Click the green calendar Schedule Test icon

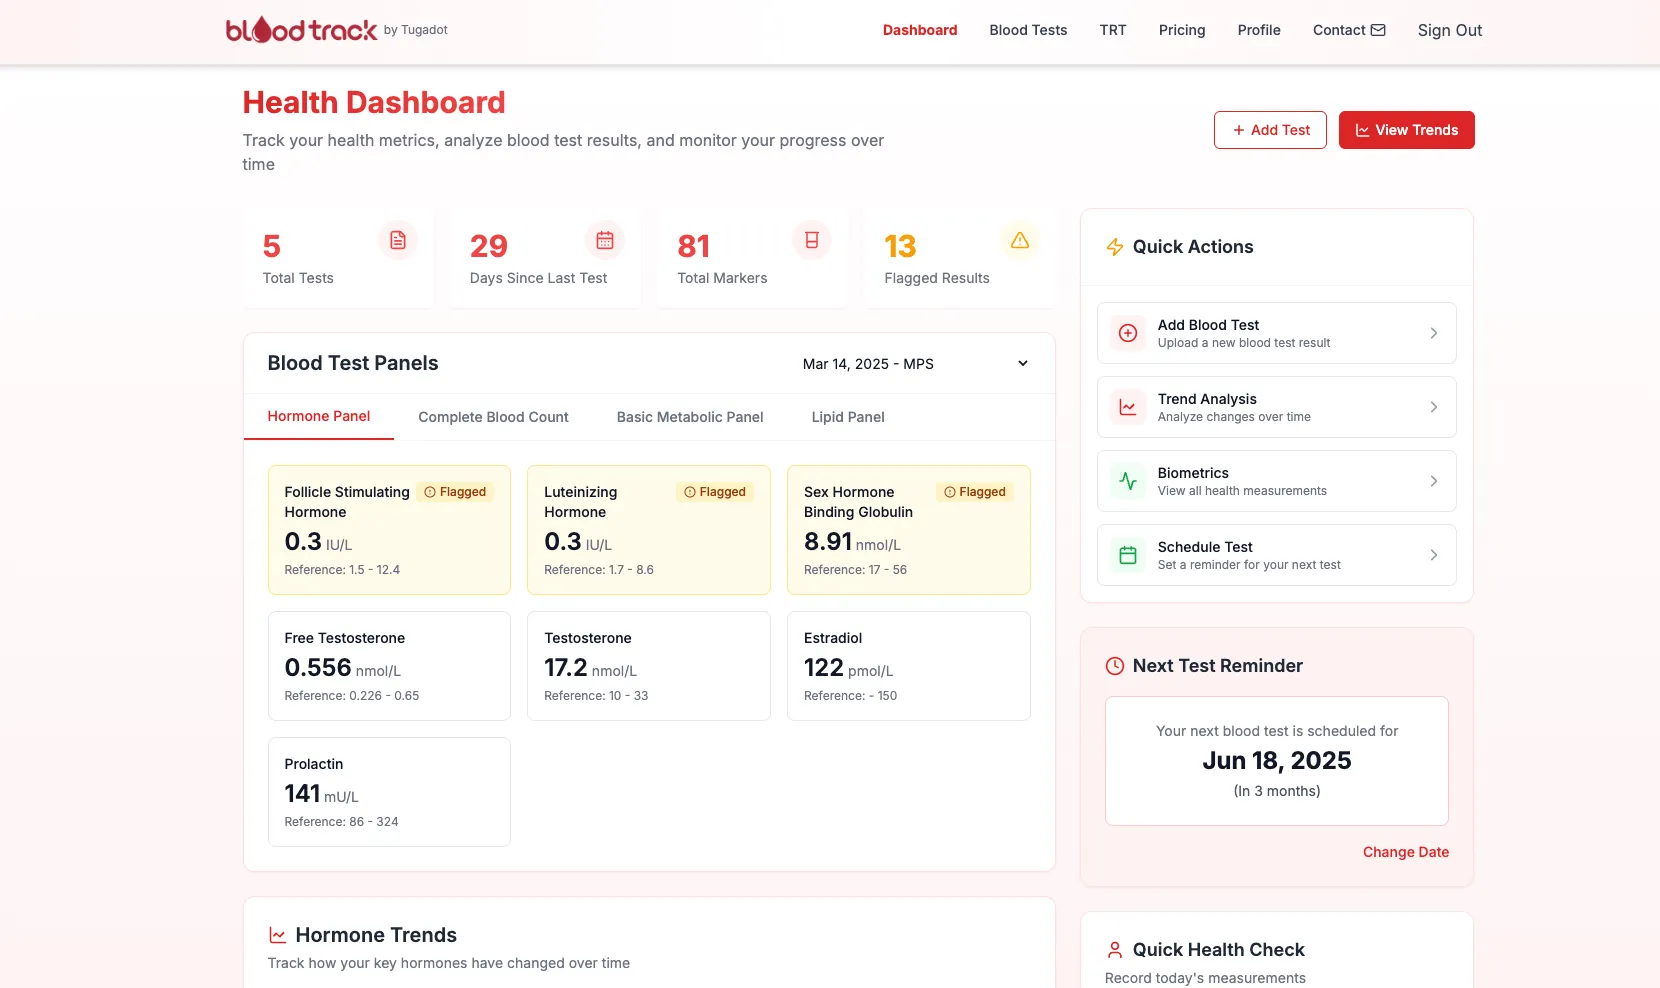pos(1128,555)
